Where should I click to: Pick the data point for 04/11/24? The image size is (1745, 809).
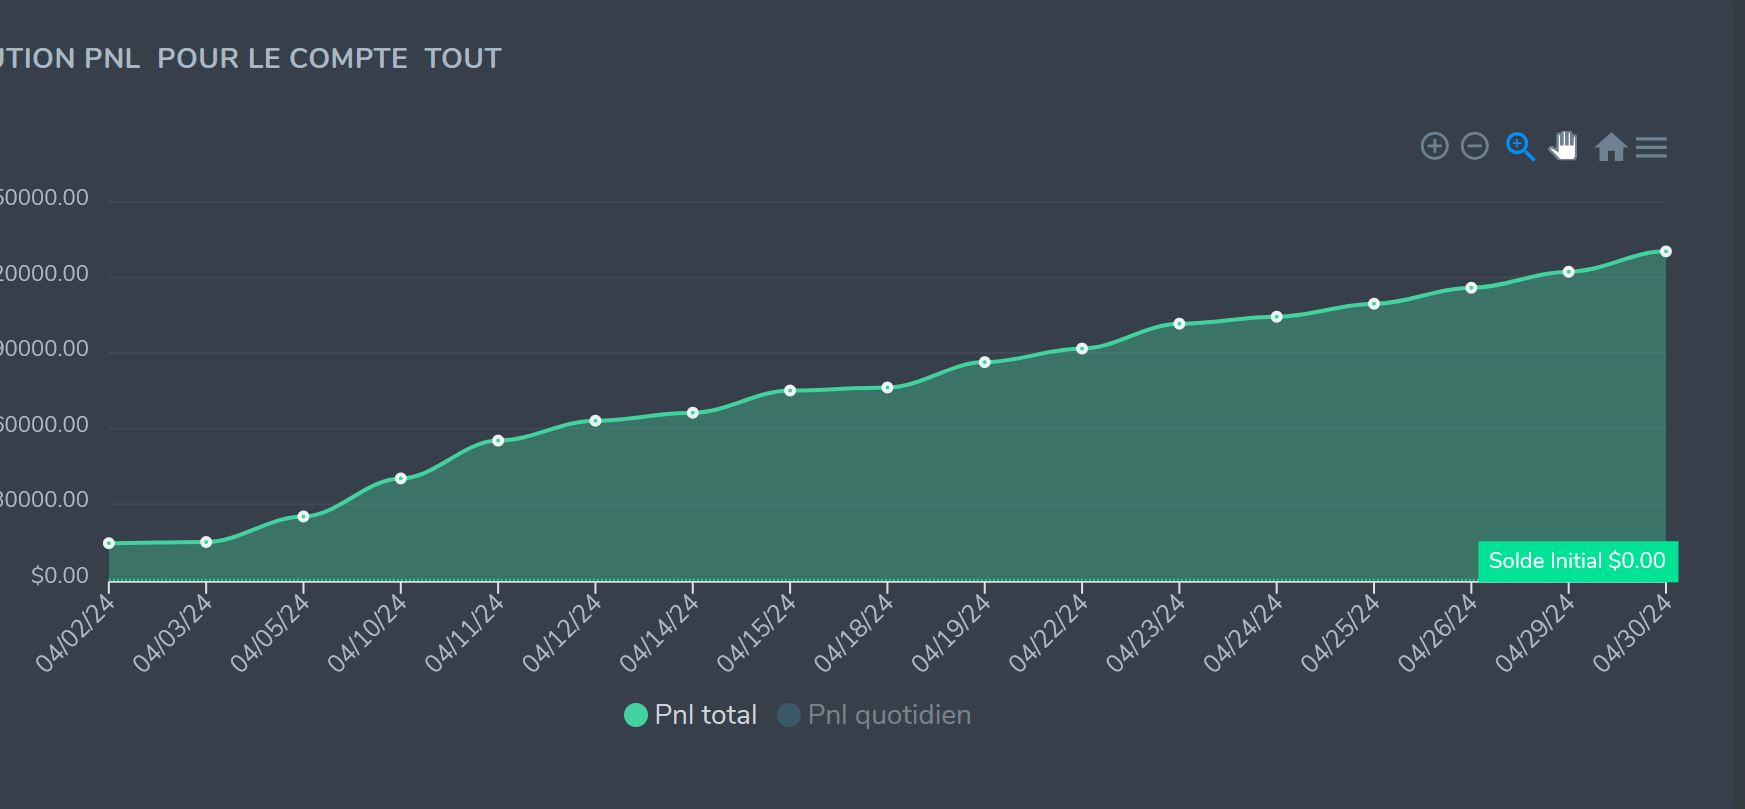(498, 441)
